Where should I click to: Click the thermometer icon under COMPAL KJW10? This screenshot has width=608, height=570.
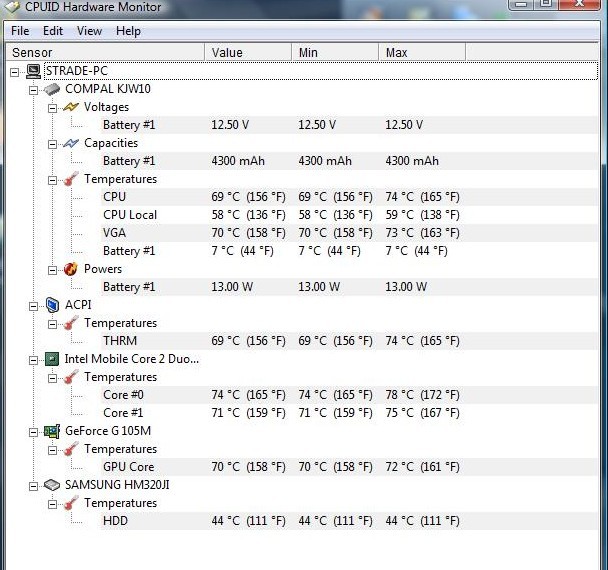71,179
